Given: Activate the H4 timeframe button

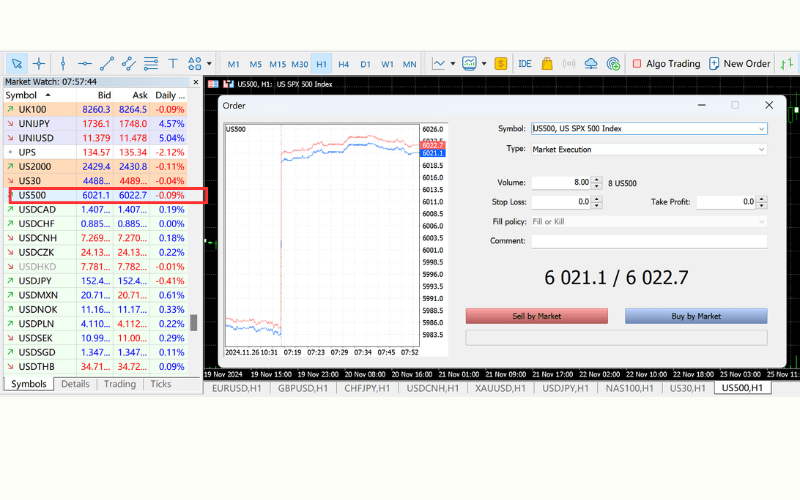Looking at the screenshot, I should (x=343, y=63).
